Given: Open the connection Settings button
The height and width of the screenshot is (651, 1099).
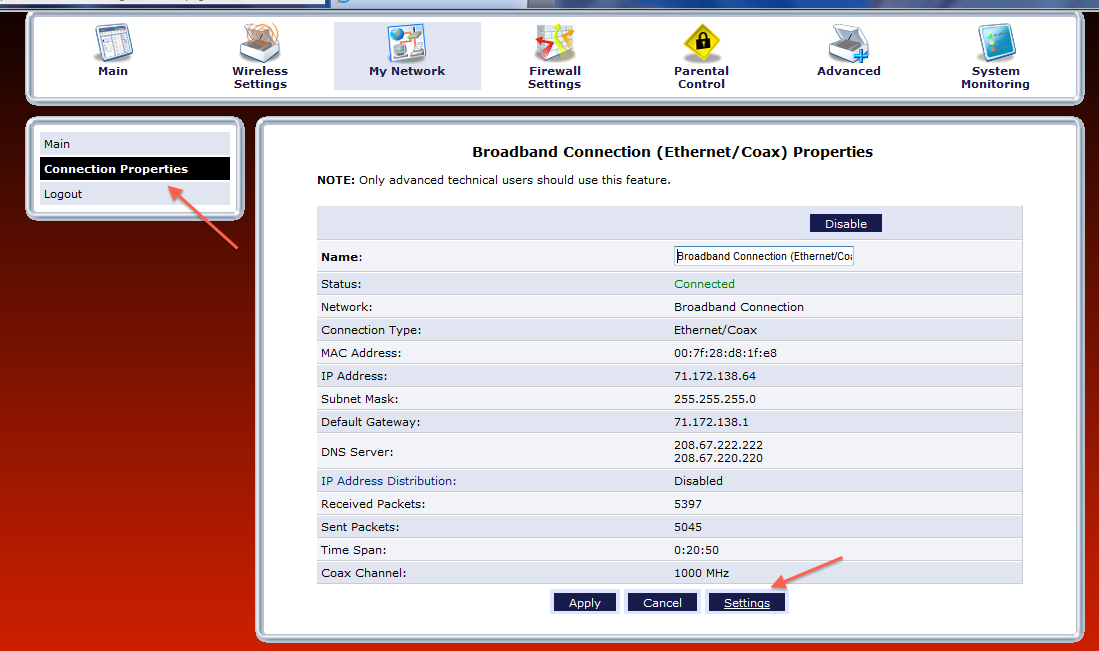Looking at the screenshot, I should pyautogui.click(x=746, y=603).
